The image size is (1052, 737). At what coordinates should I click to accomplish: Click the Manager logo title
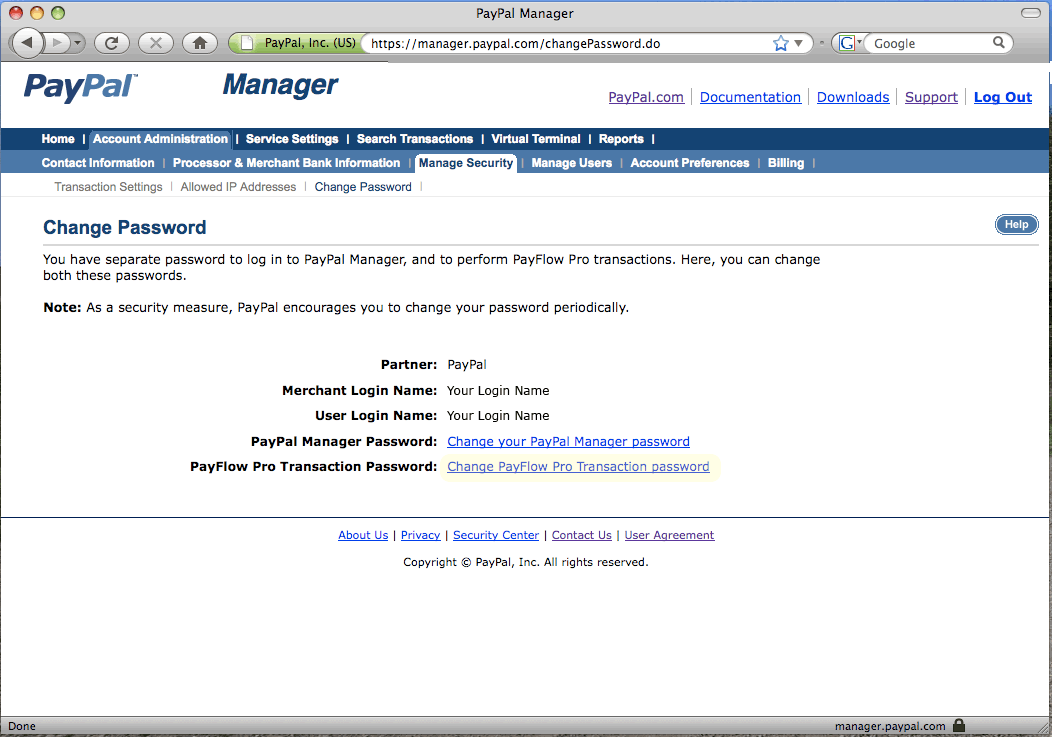click(x=280, y=85)
